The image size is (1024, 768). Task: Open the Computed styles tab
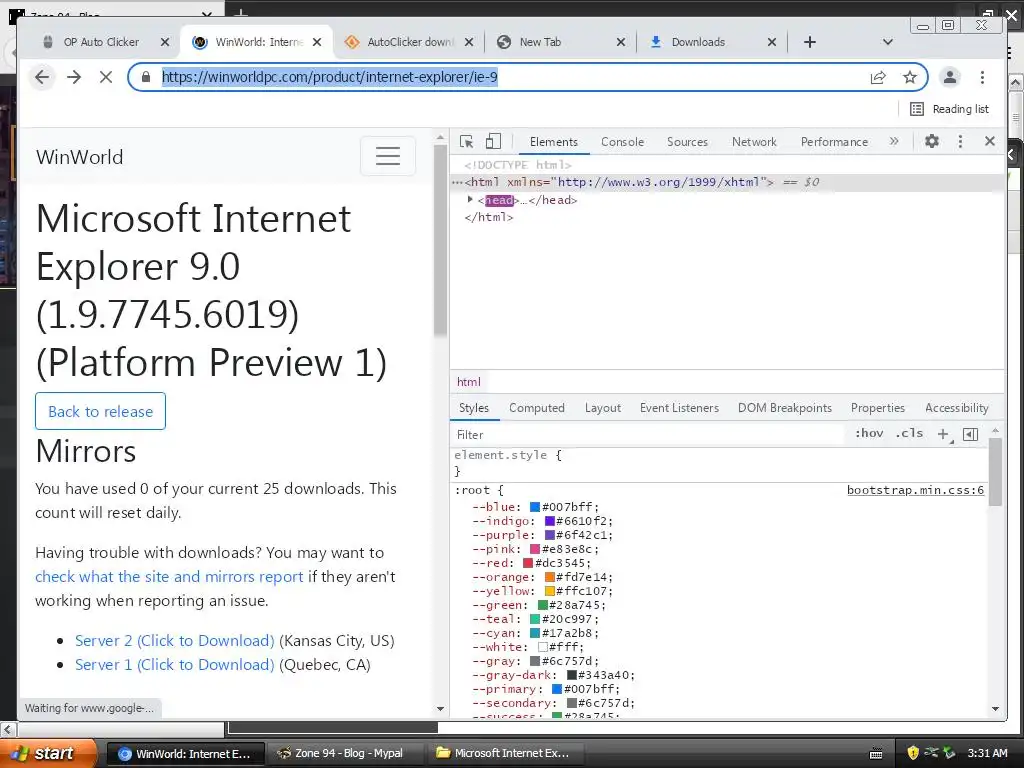(537, 408)
